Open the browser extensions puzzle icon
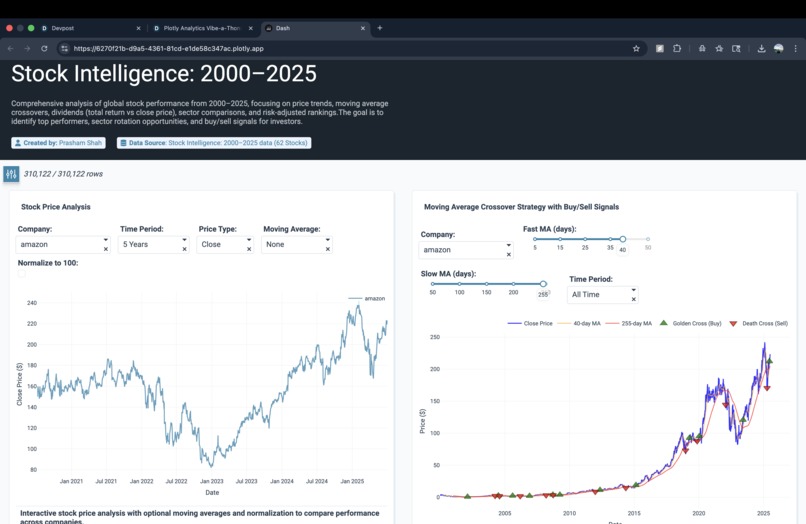The height and width of the screenshot is (524, 806). [677, 48]
